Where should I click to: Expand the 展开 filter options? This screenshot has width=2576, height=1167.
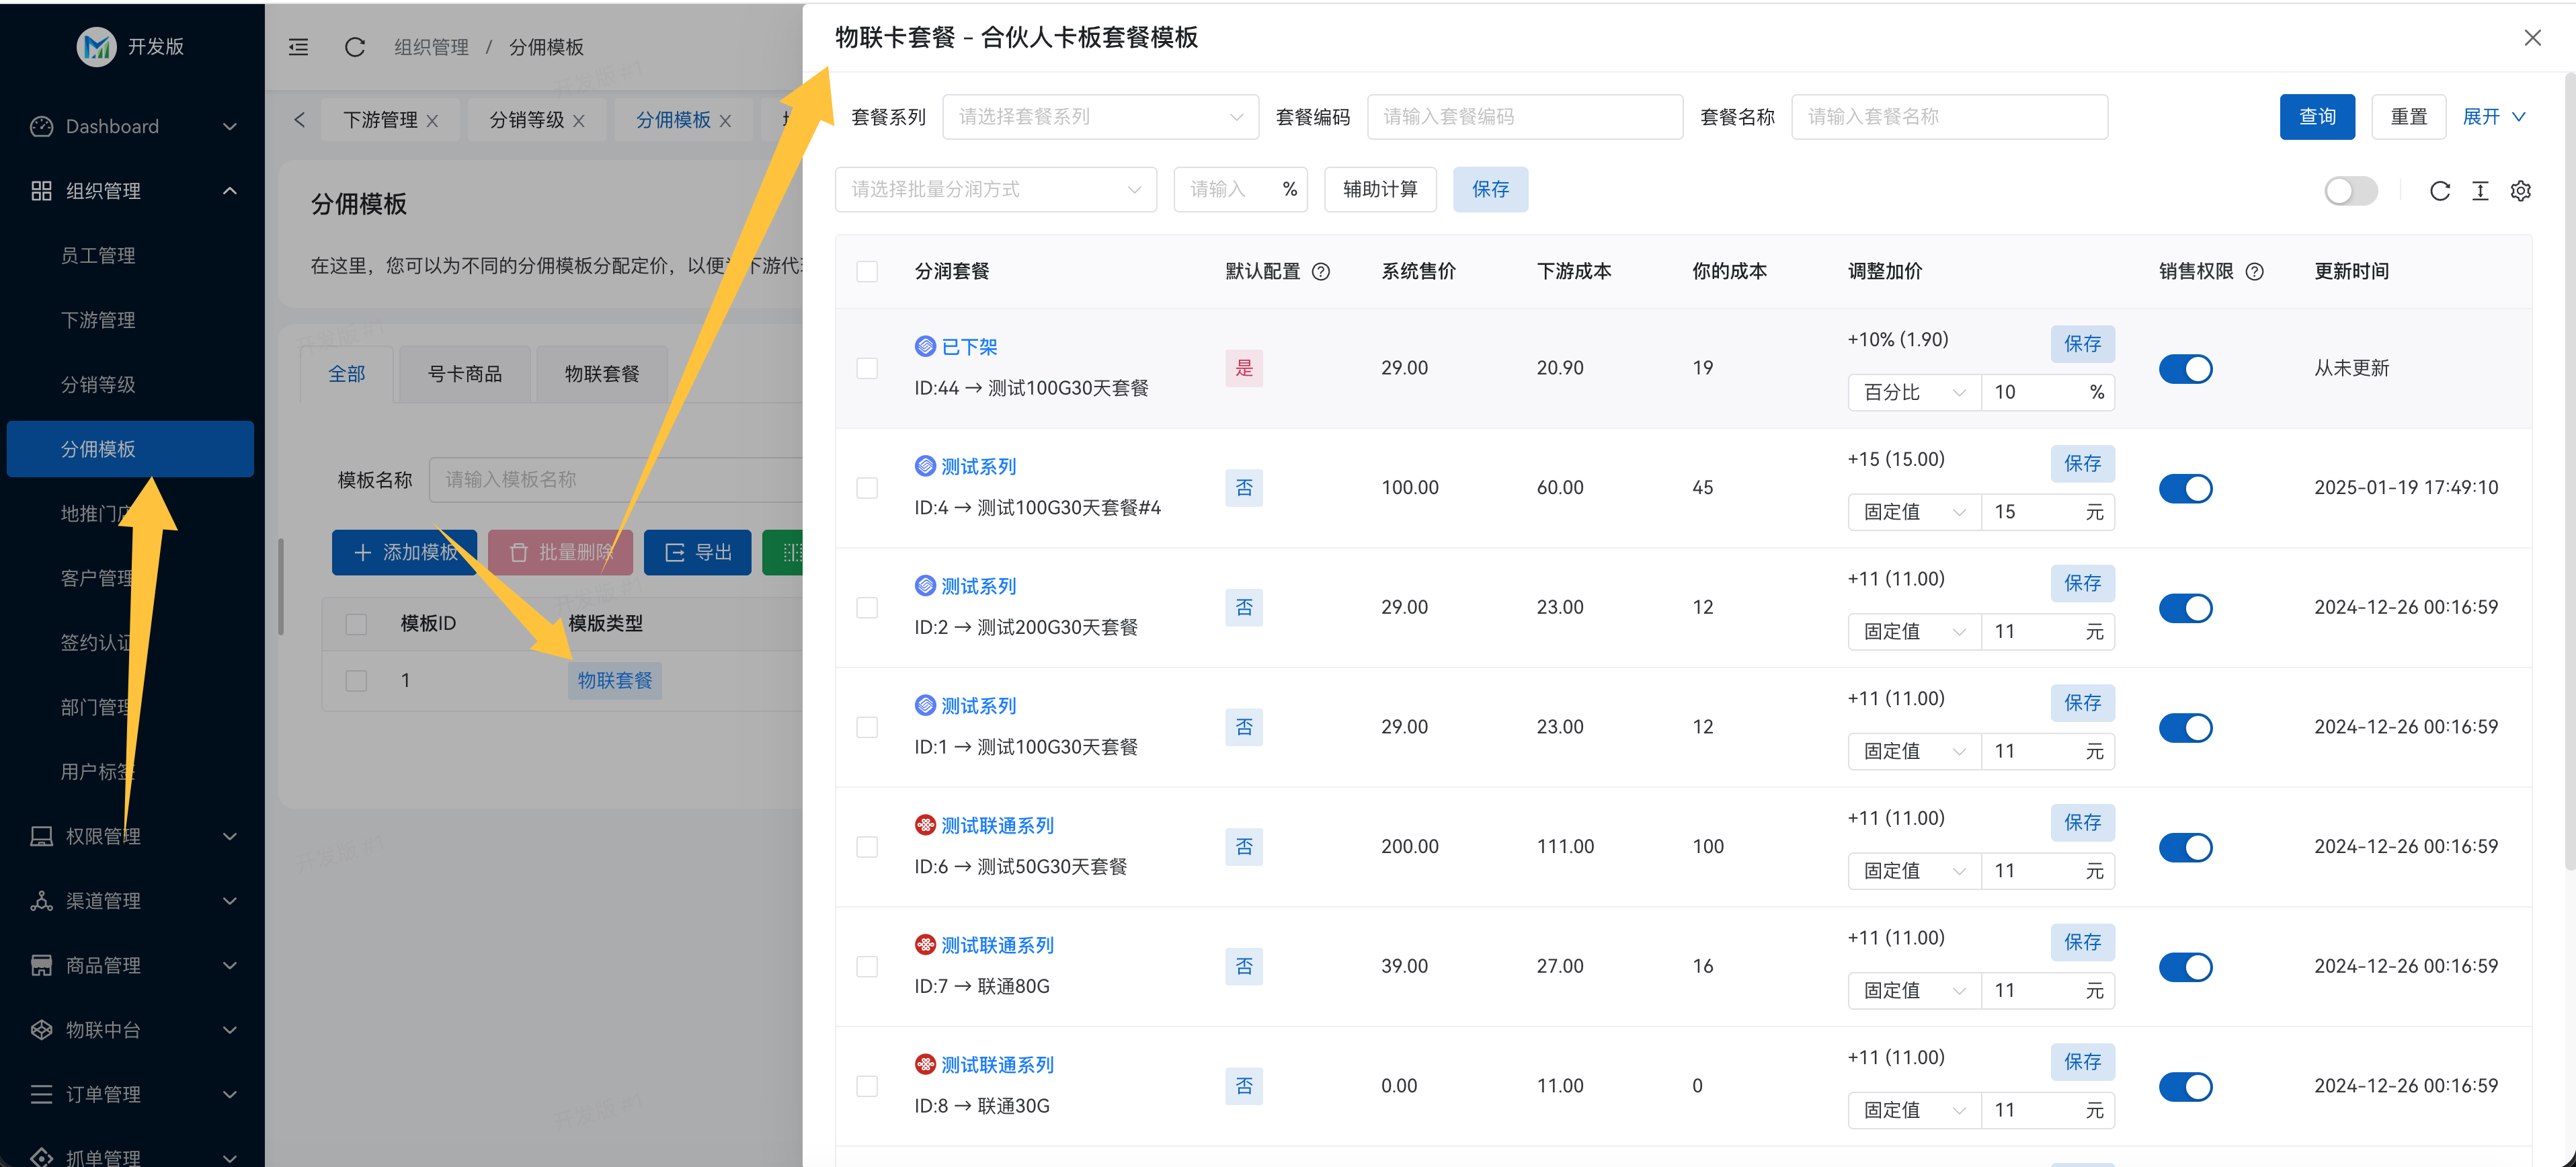2493,117
